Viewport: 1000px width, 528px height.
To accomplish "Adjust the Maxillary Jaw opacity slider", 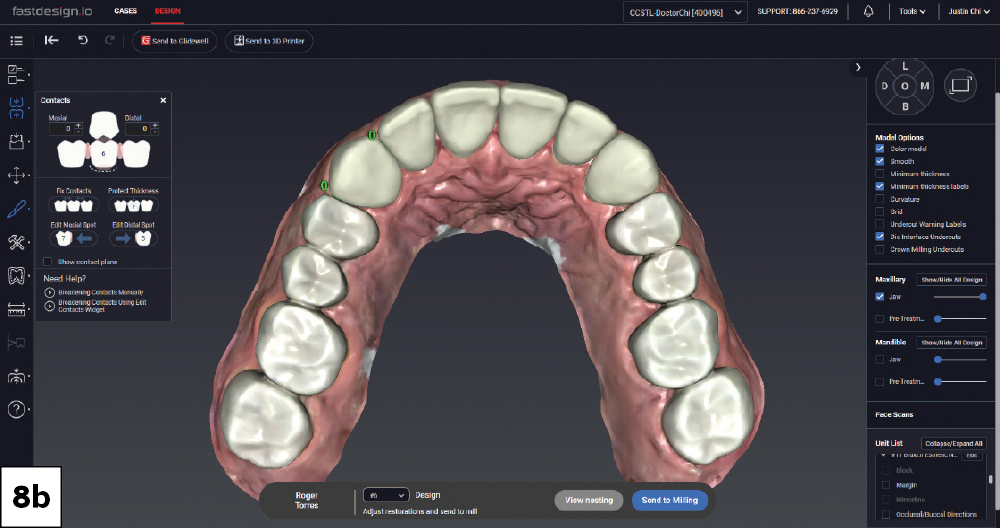I will pos(960,297).
